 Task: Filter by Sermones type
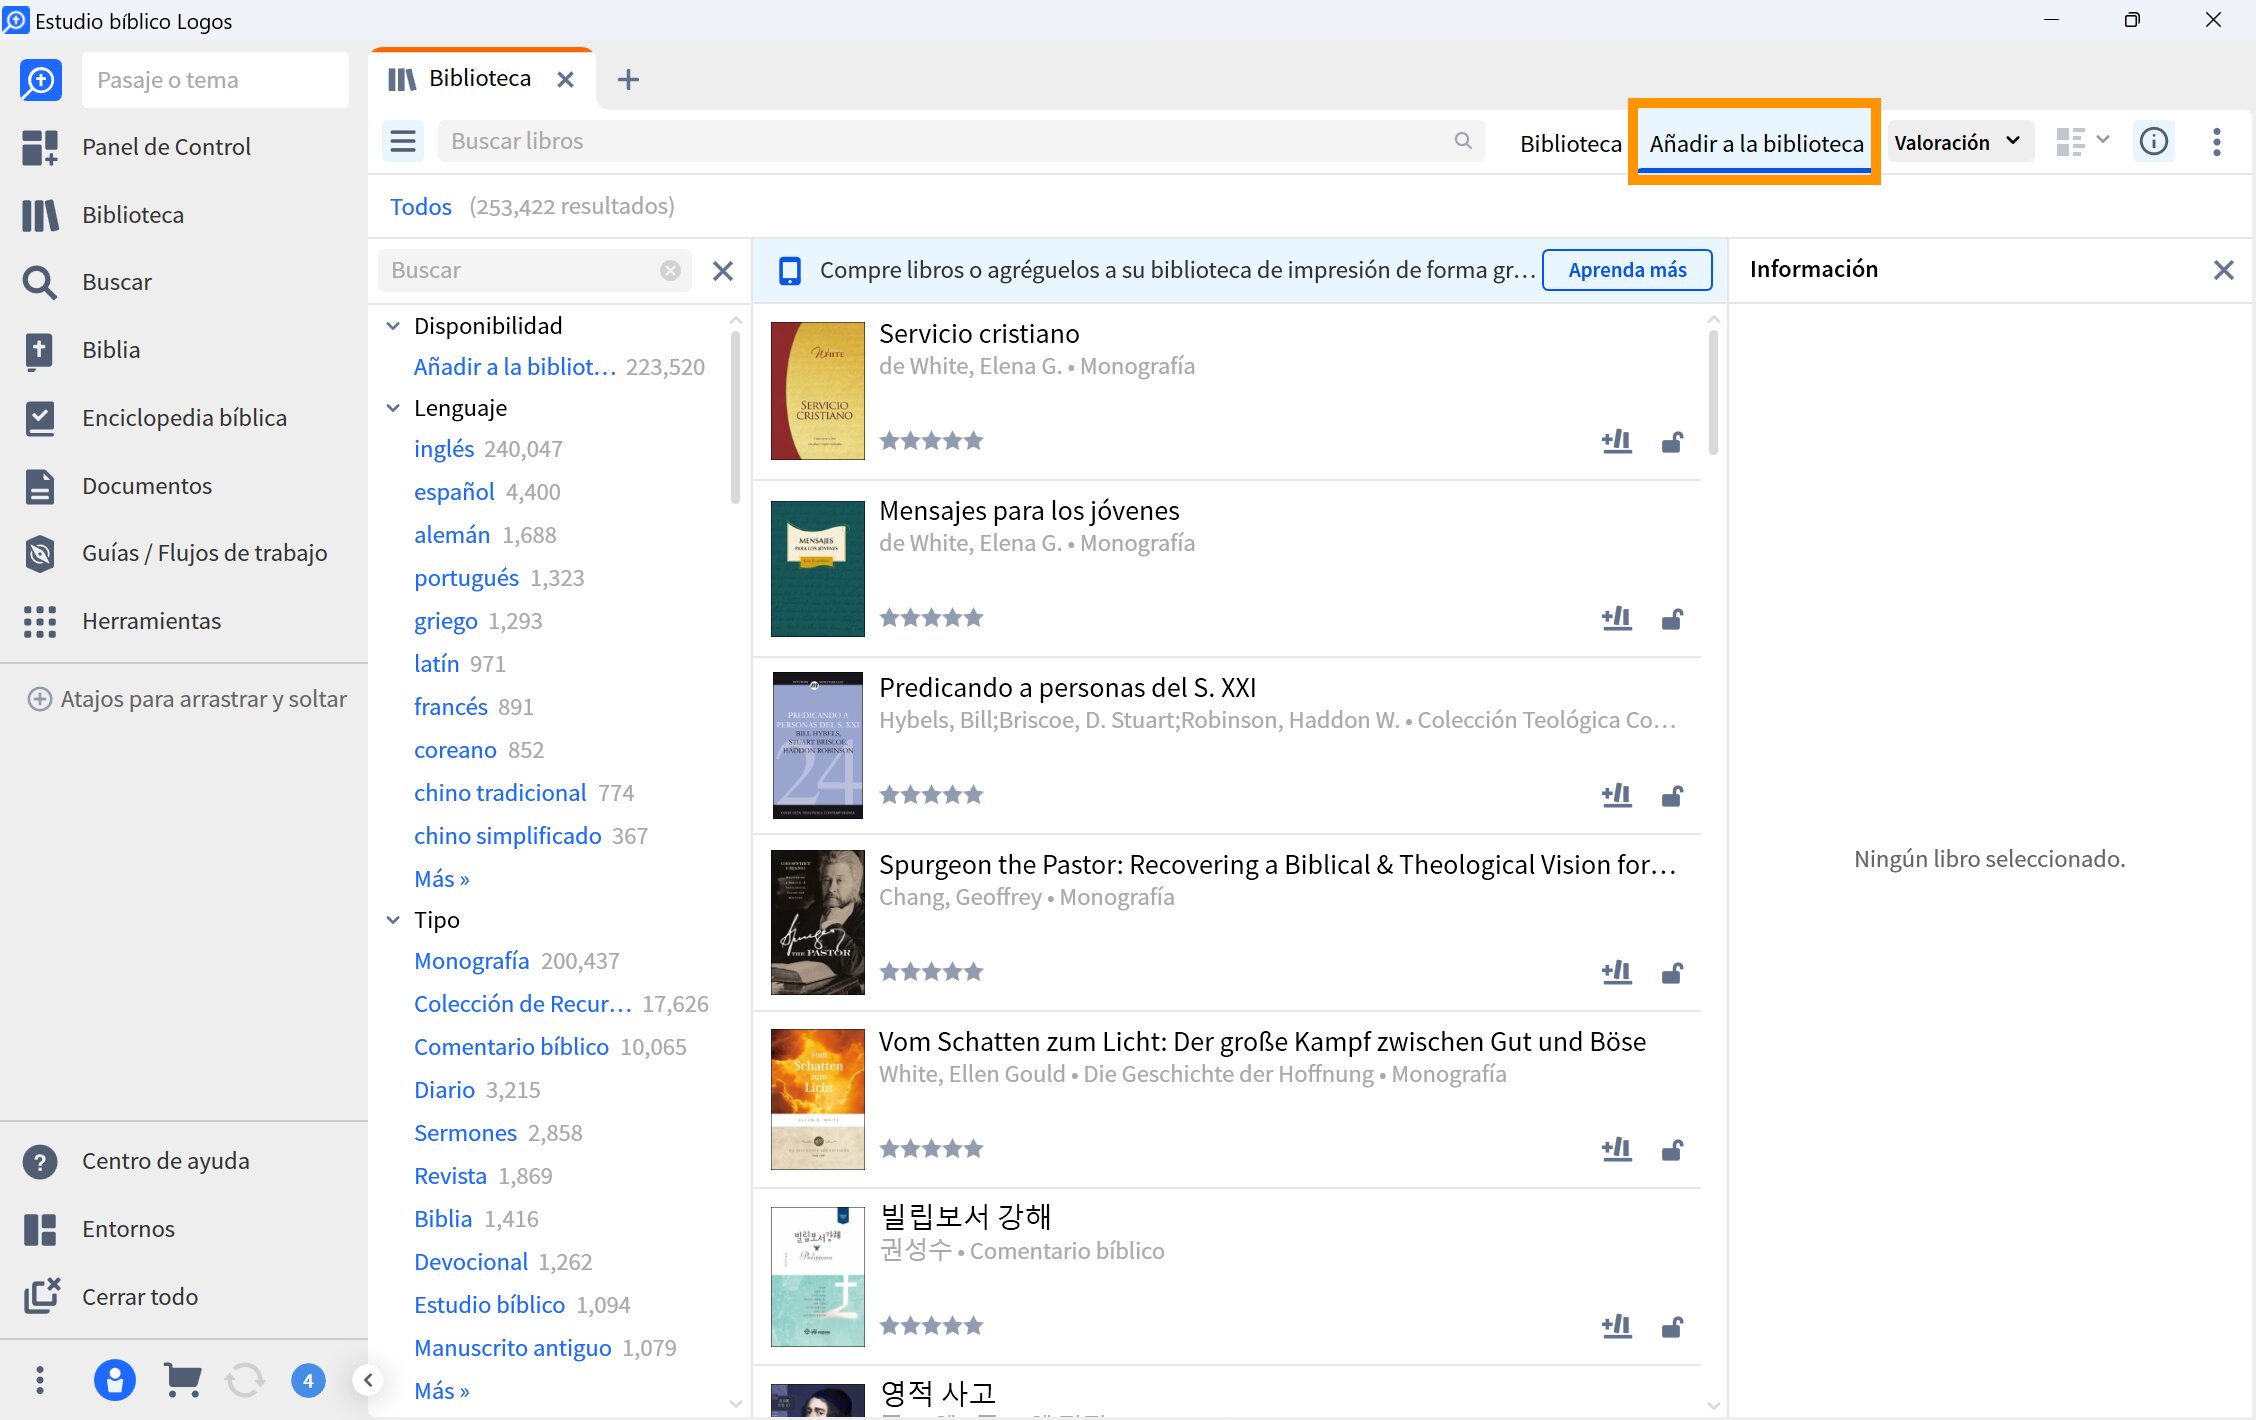[x=465, y=1133]
